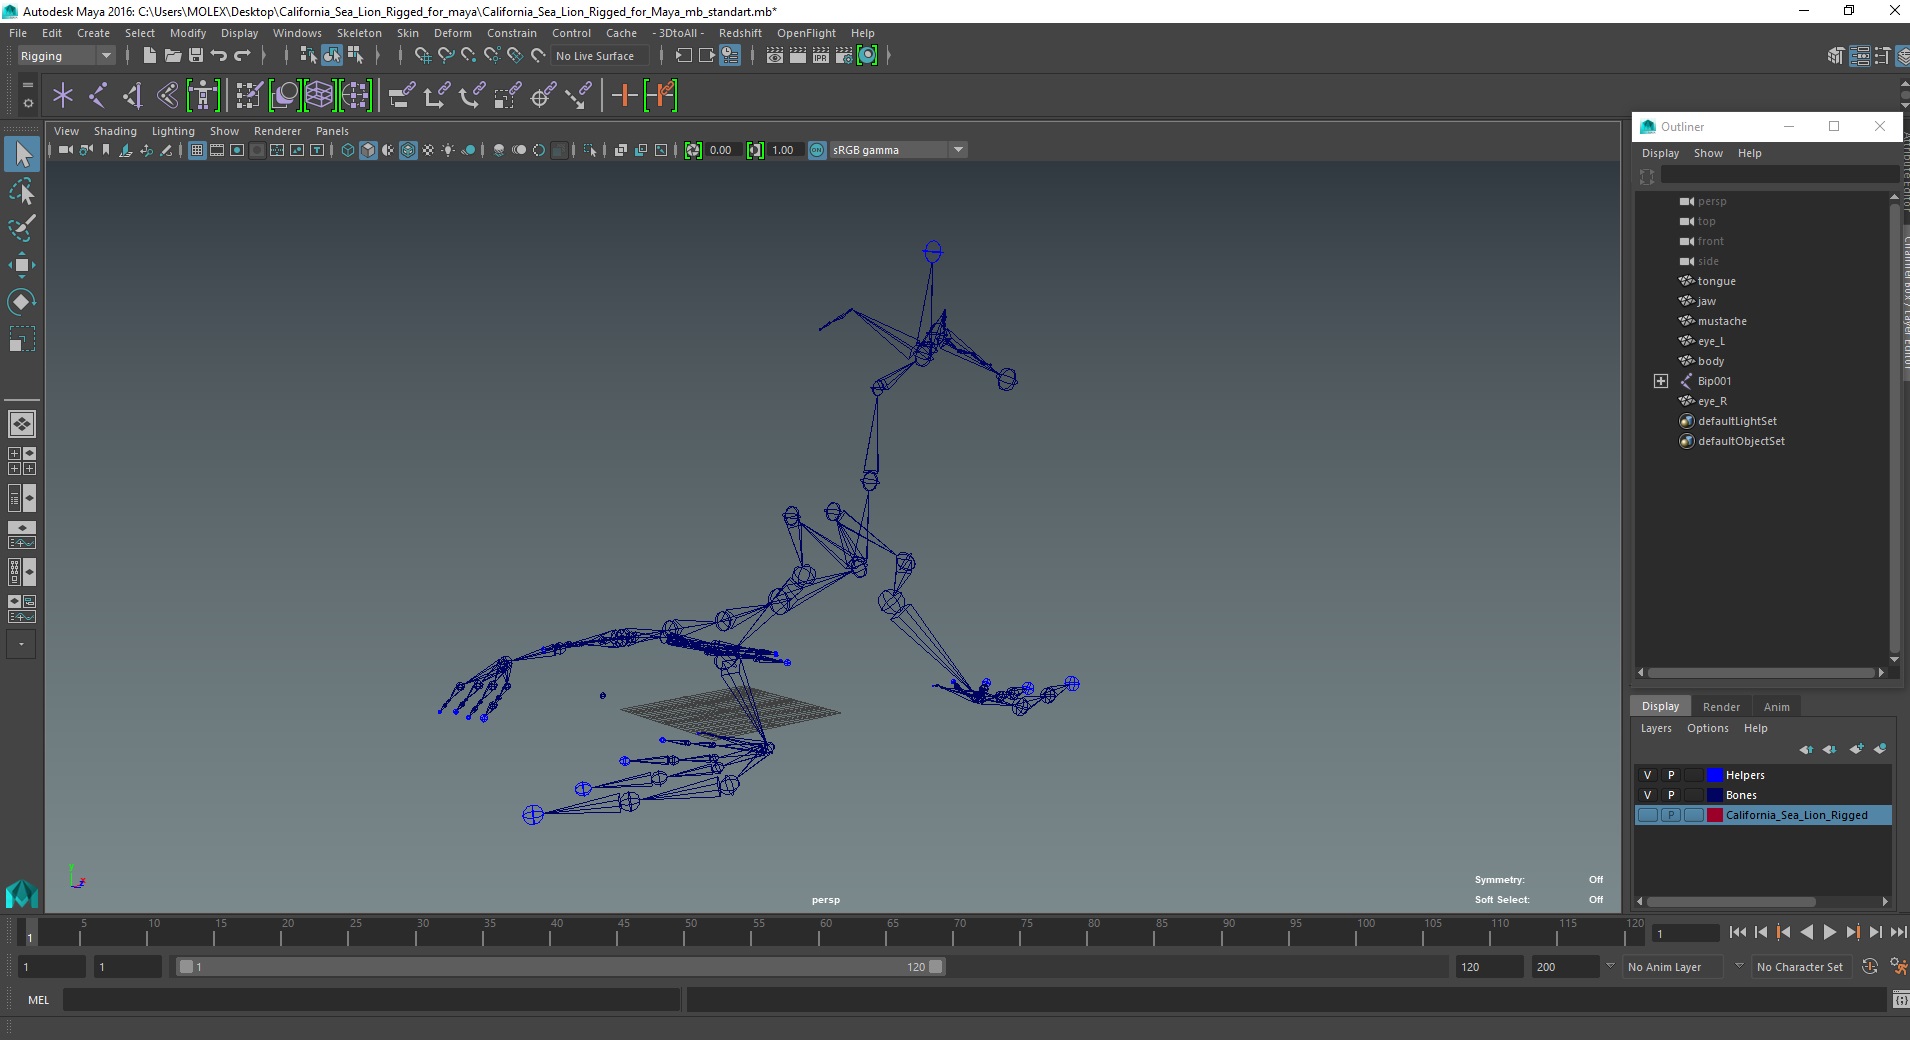Toggle viewport grid display
This screenshot has width=1910, height=1040.
point(197,150)
